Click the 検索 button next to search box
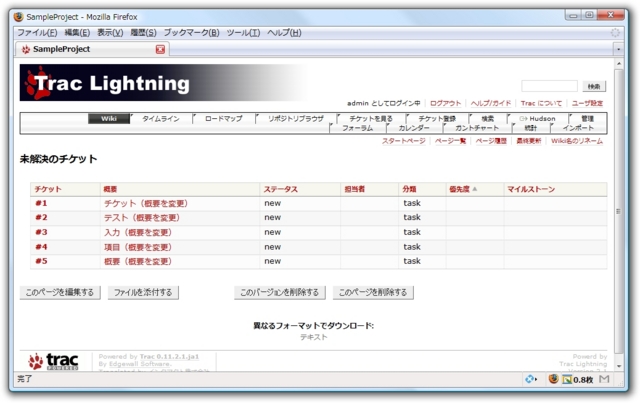The width and height of the screenshot is (640, 403). point(594,86)
